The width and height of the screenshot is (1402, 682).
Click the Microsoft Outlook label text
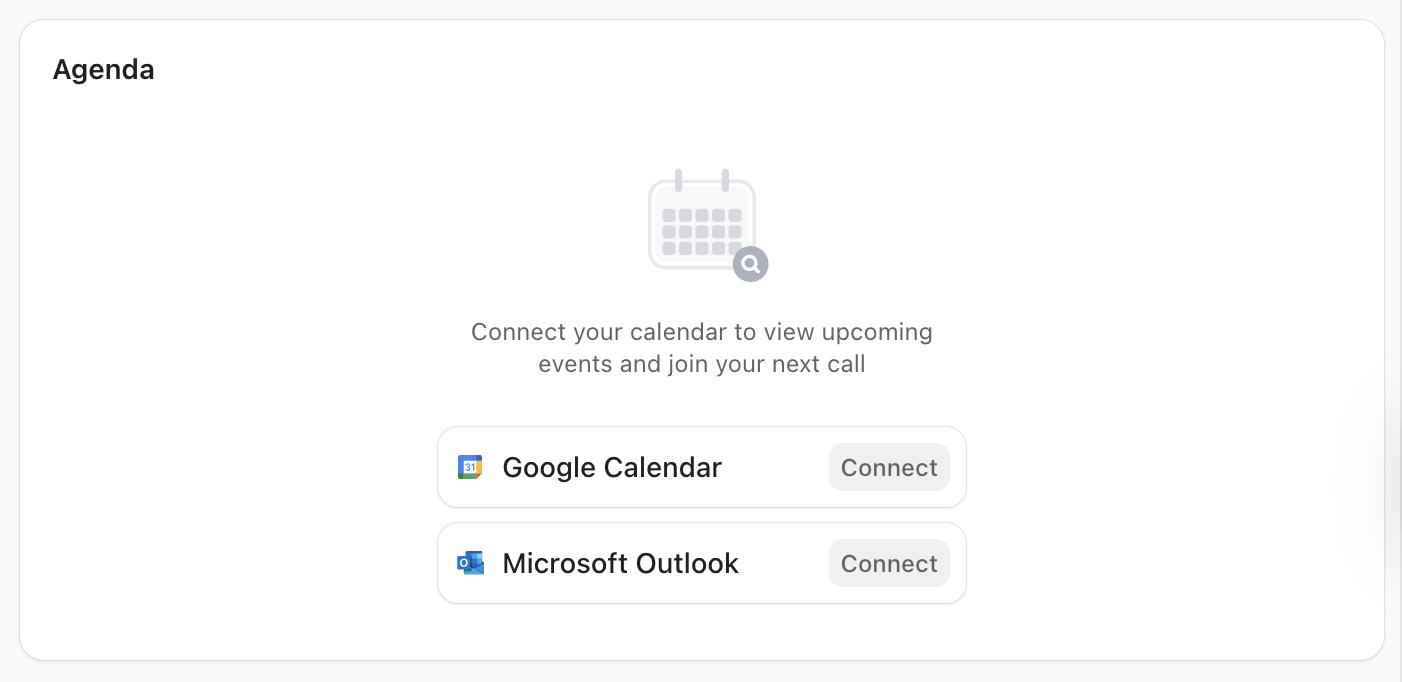tap(620, 562)
